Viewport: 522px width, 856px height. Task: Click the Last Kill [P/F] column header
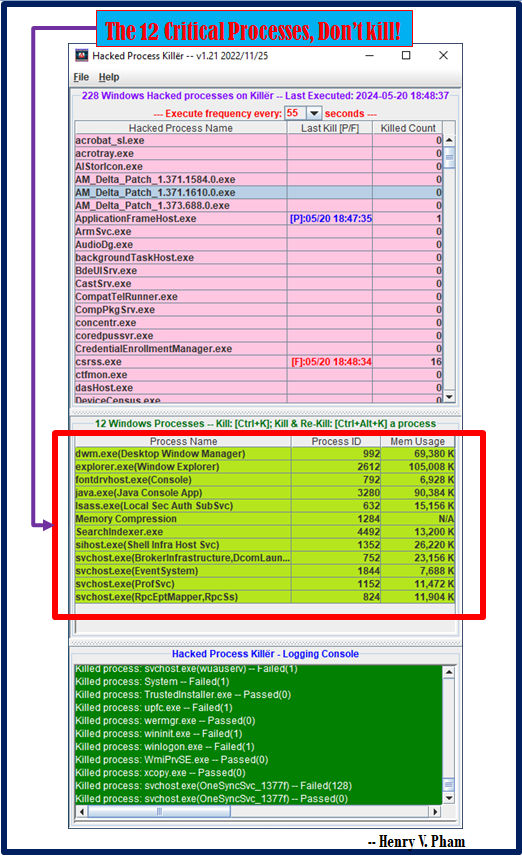click(330, 128)
